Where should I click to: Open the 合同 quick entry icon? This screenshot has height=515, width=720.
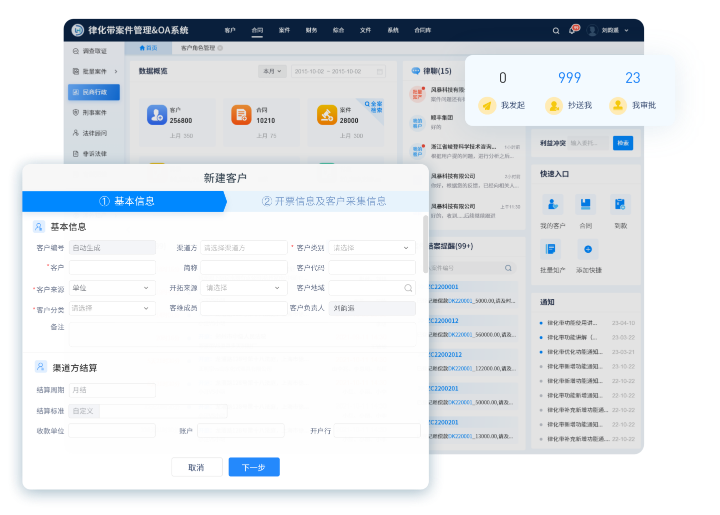[x=585, y=205]
